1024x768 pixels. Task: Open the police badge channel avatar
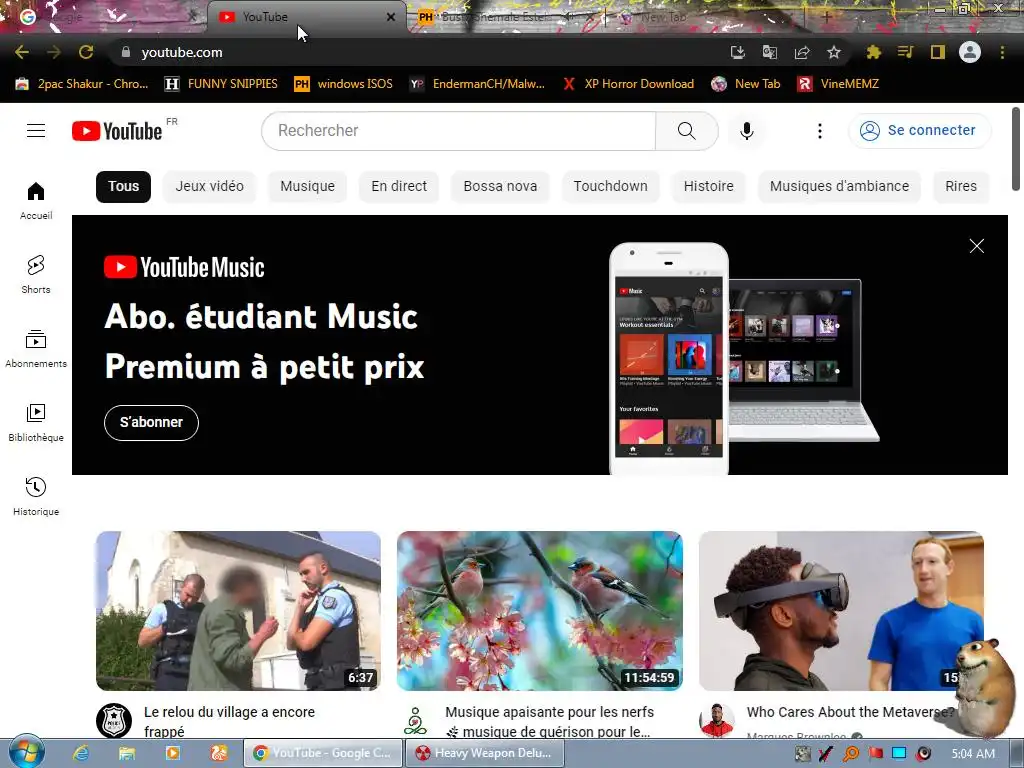tap(114, 720)
